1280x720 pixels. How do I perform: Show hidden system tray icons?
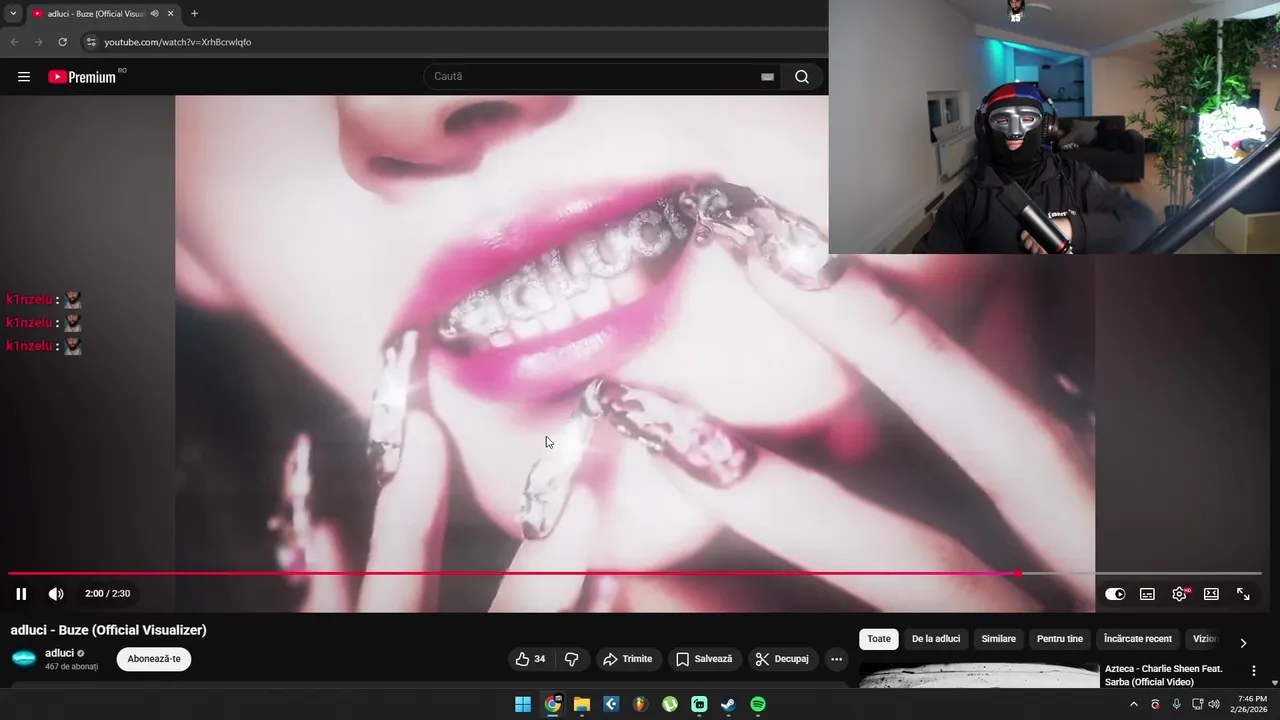pyautogui.click(x=1134, y=704)
